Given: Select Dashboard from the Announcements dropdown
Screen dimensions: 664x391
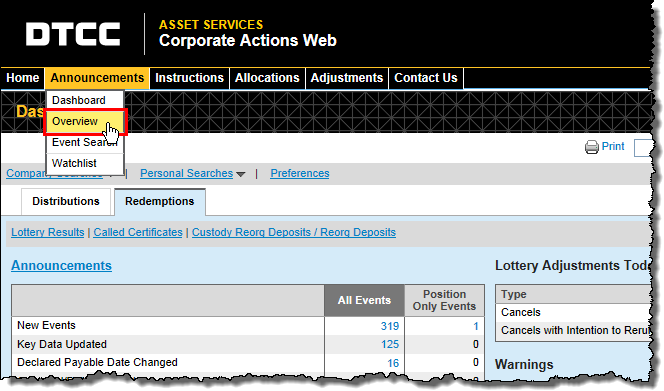Looking at the screenshot, I should pyautogui.click(x=85, y=100).
